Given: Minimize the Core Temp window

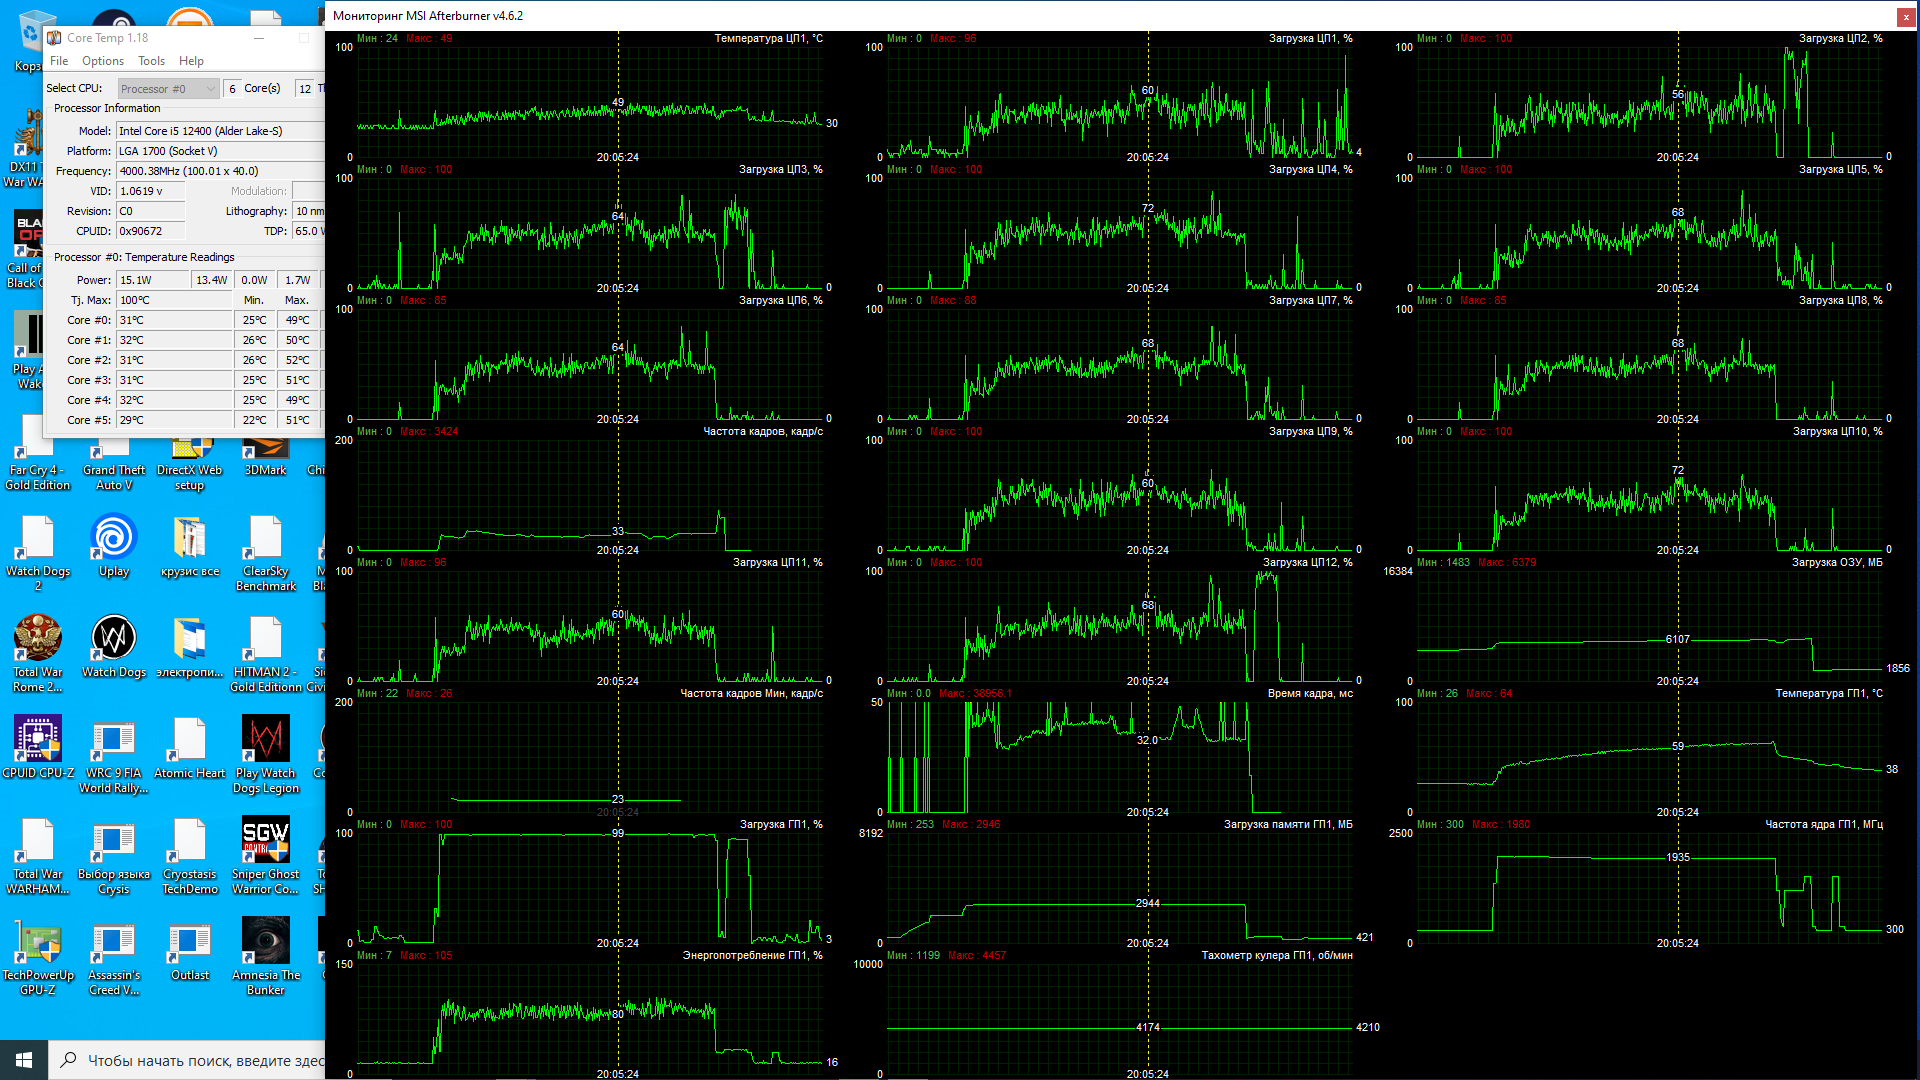Looking at the screenshot, I should [x=259, y=38].
